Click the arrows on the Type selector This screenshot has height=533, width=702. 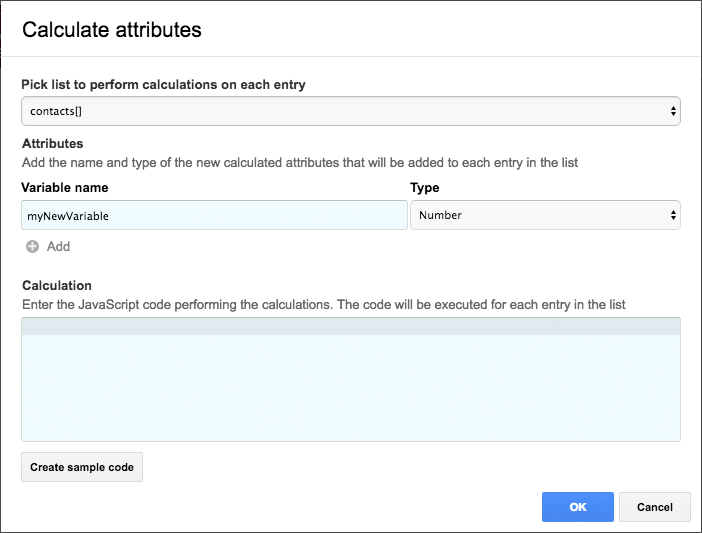click(x=673, y=215)
